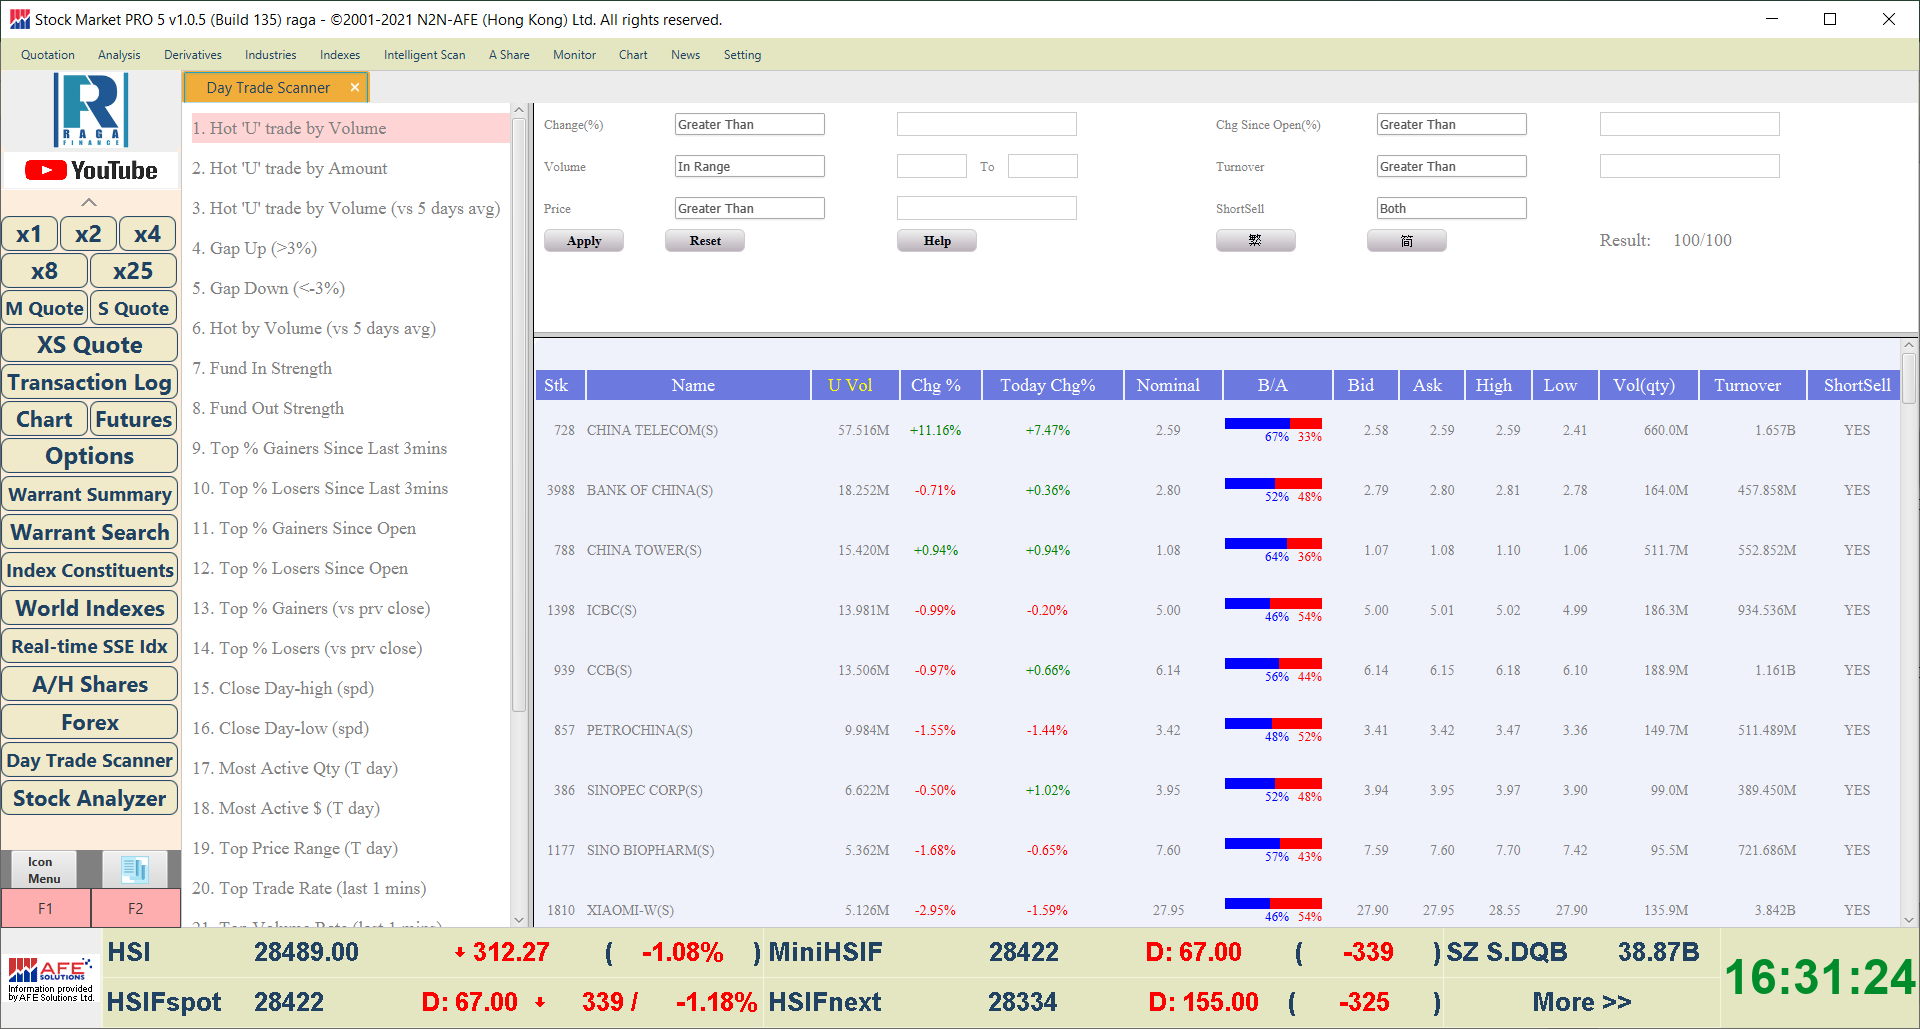Close the Day Trade Scanner tab
Image resolution: width=1920 pixels, height=1029 pixels.
tap(354, 88)
